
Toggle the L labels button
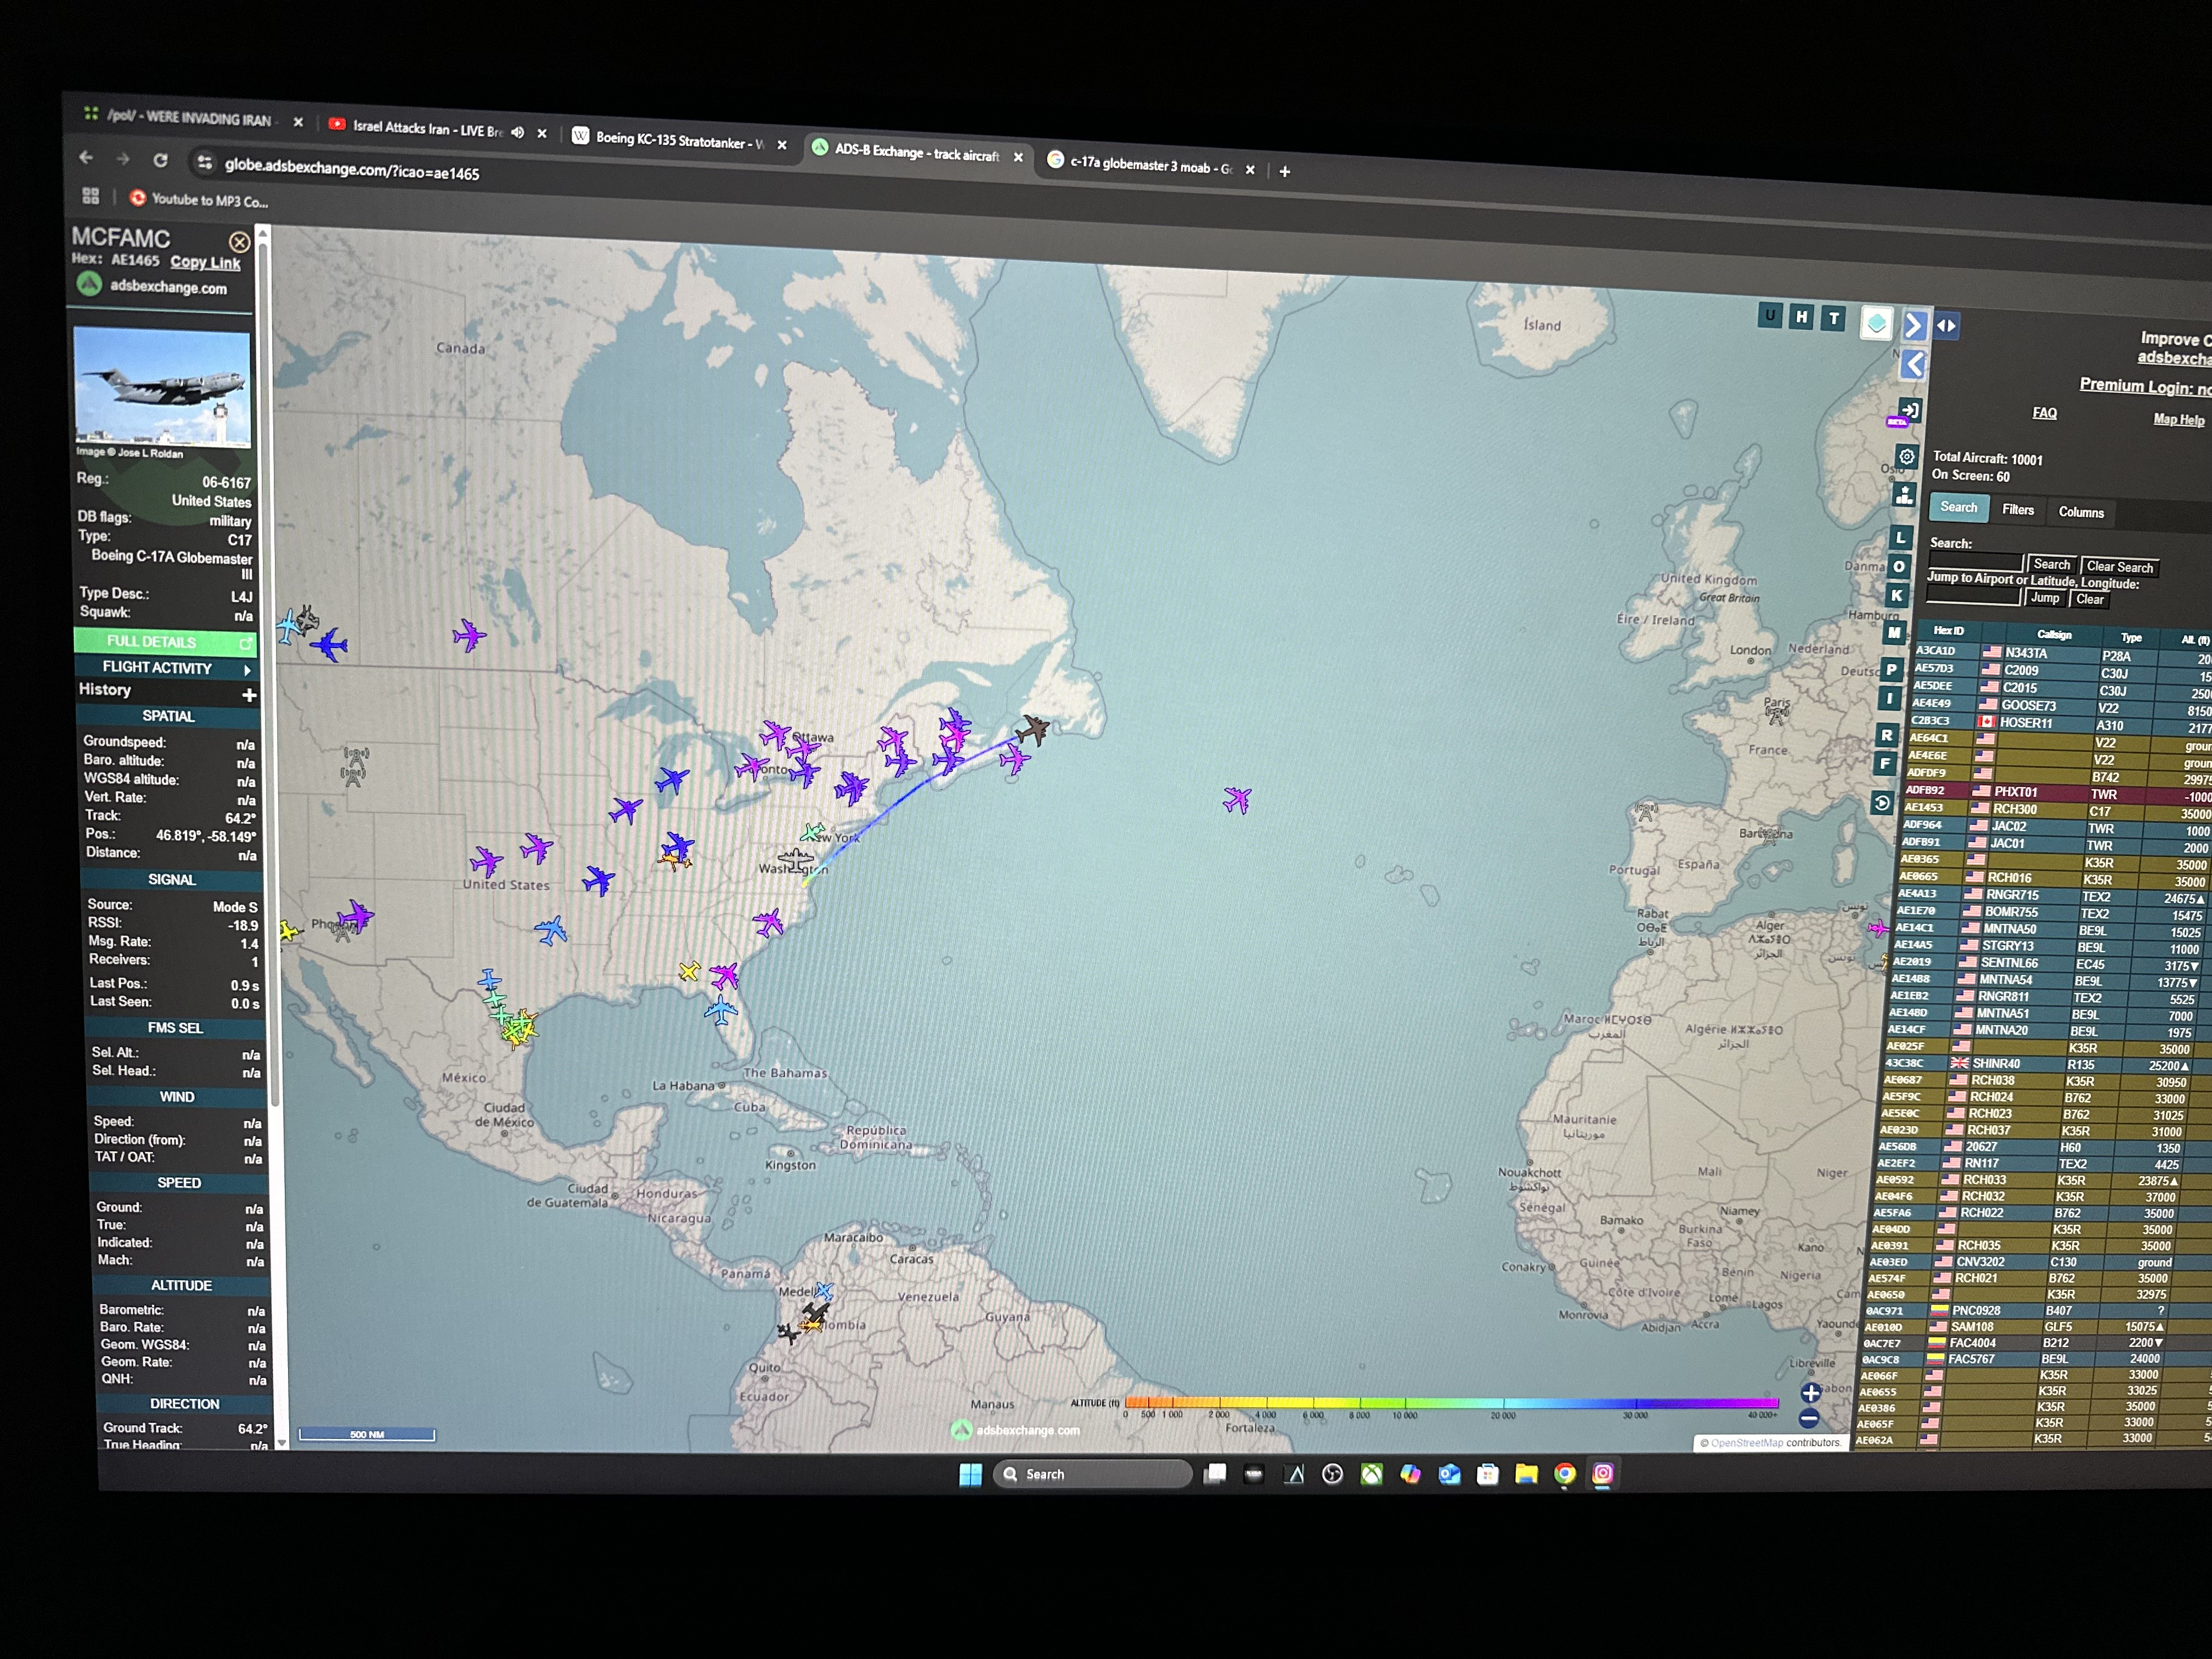[x=1900, y=537]
